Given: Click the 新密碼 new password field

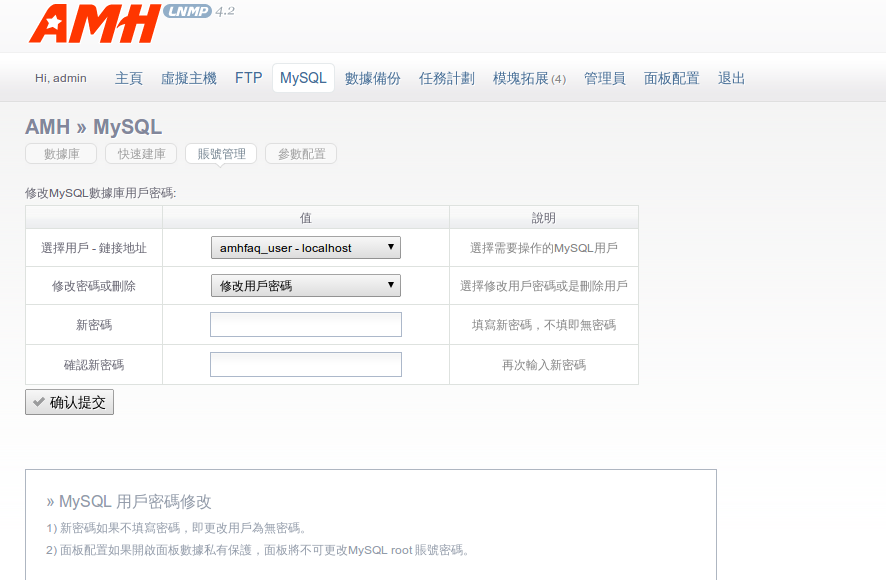Looking at the screenshot, I should tap(305, 325).
